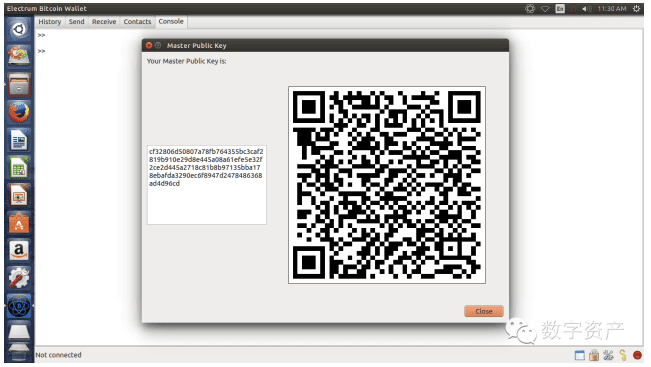
Task: Open the Amazon launcher icon
Action: click(x=19, y=251)
